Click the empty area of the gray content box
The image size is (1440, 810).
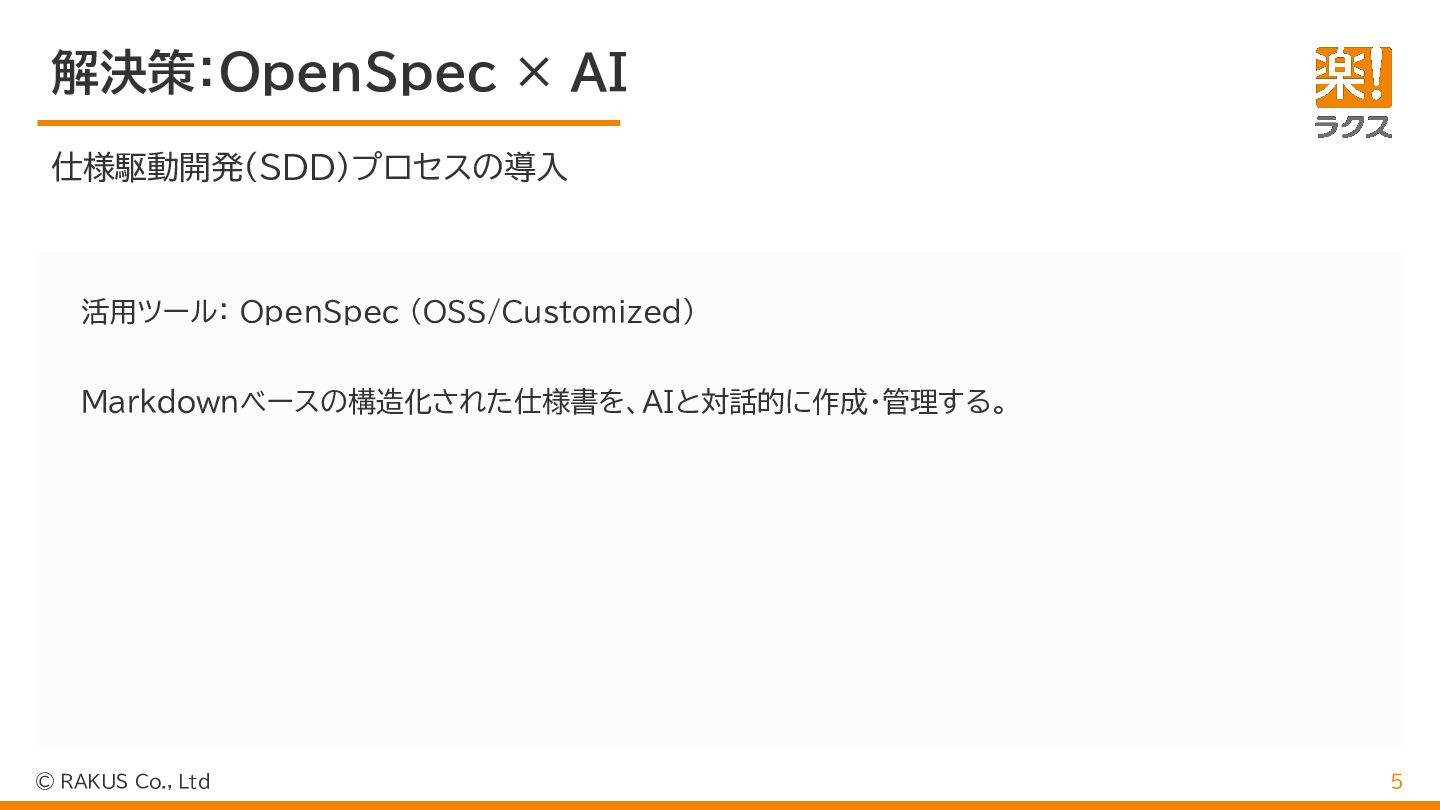pos(720,590)
